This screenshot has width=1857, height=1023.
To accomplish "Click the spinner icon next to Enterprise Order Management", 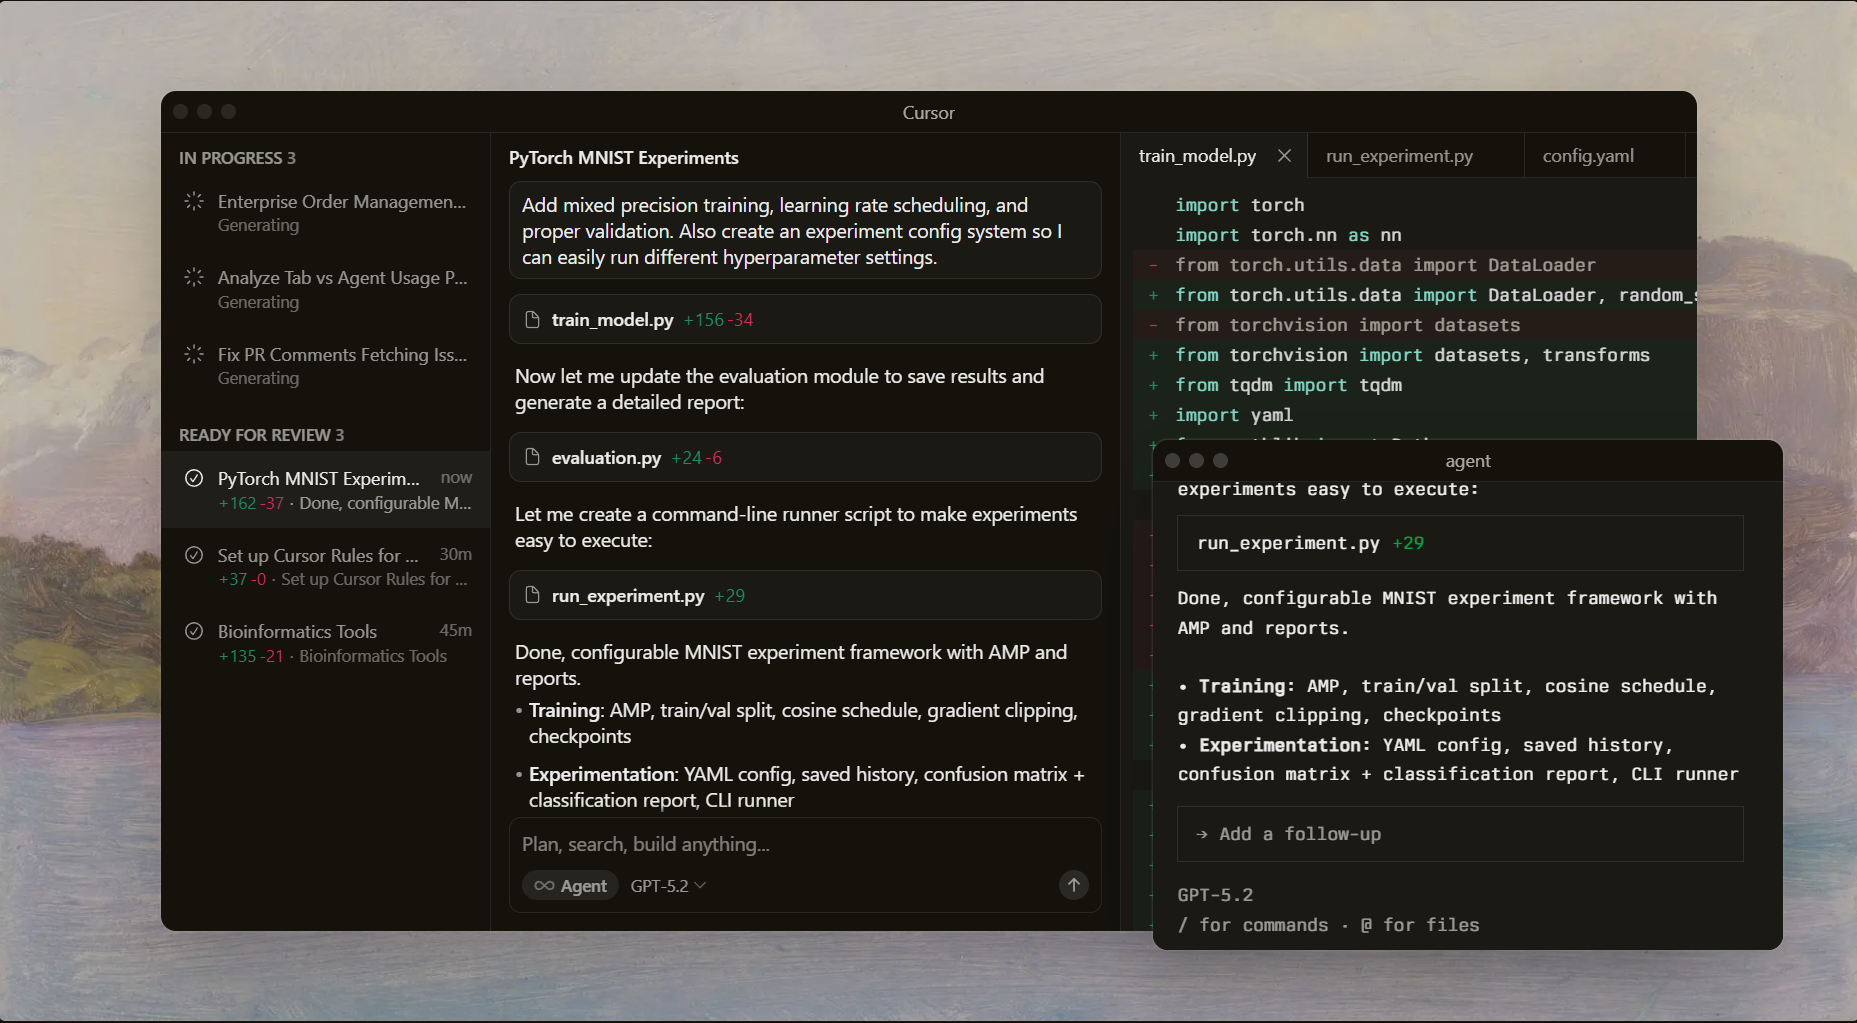I will pos(193,202).
